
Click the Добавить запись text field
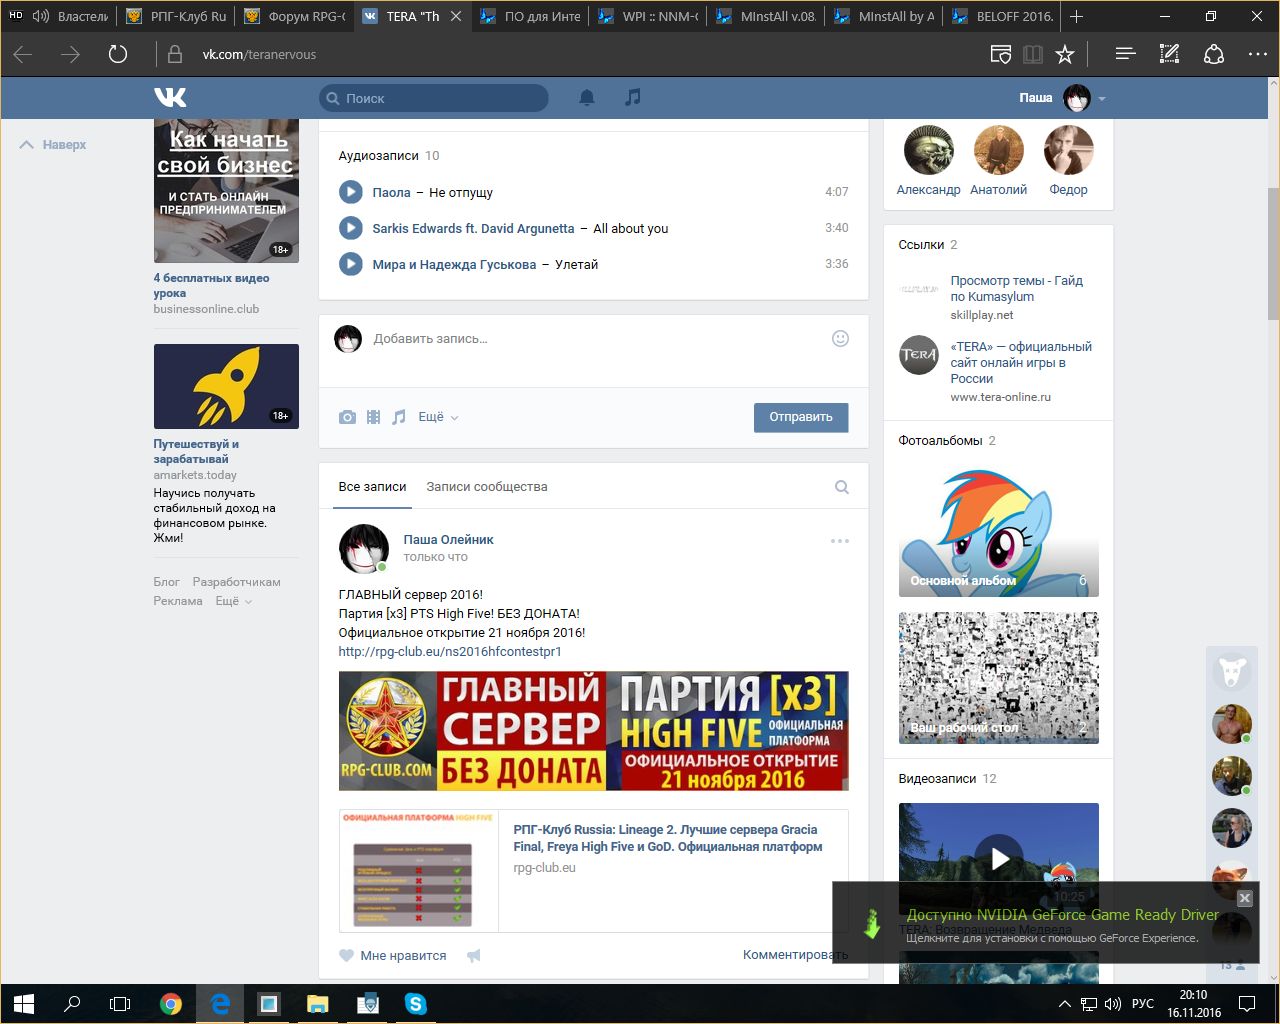[x=595, y=338]
